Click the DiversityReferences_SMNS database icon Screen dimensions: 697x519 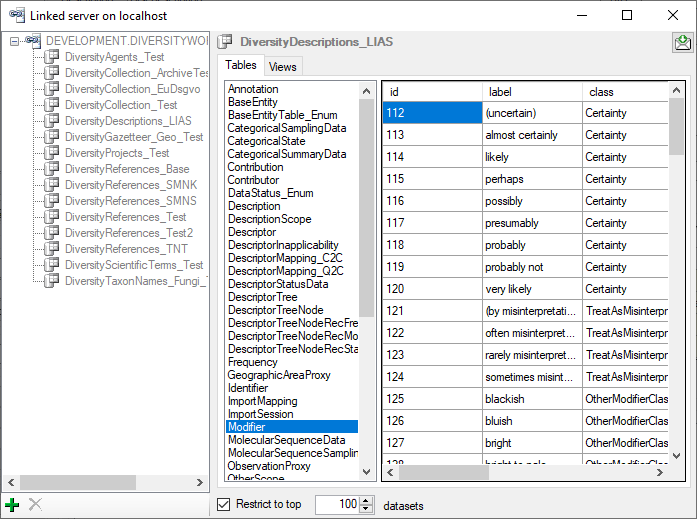52,200
